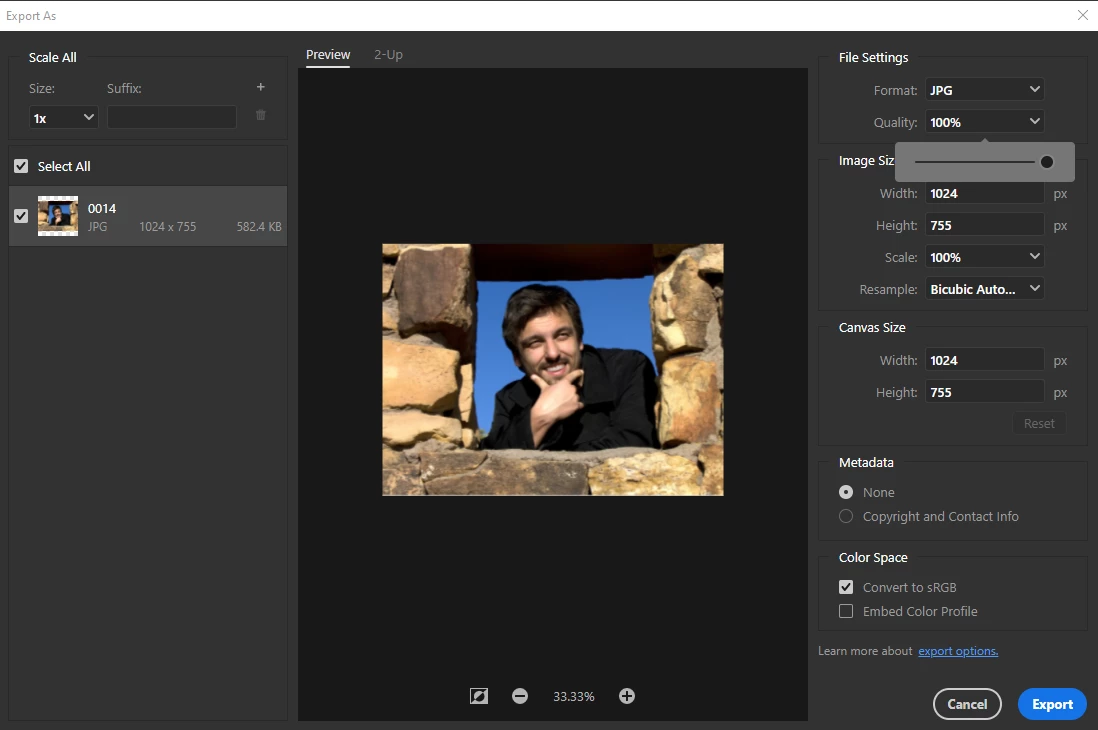Click the Export button
1098x730 pixels.
coord(1052,704)
